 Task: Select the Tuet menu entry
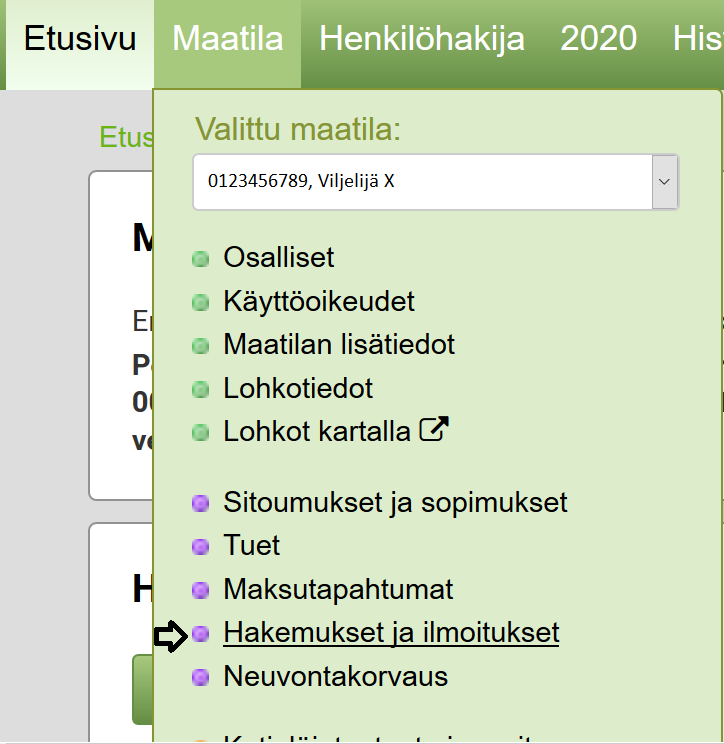251,545
